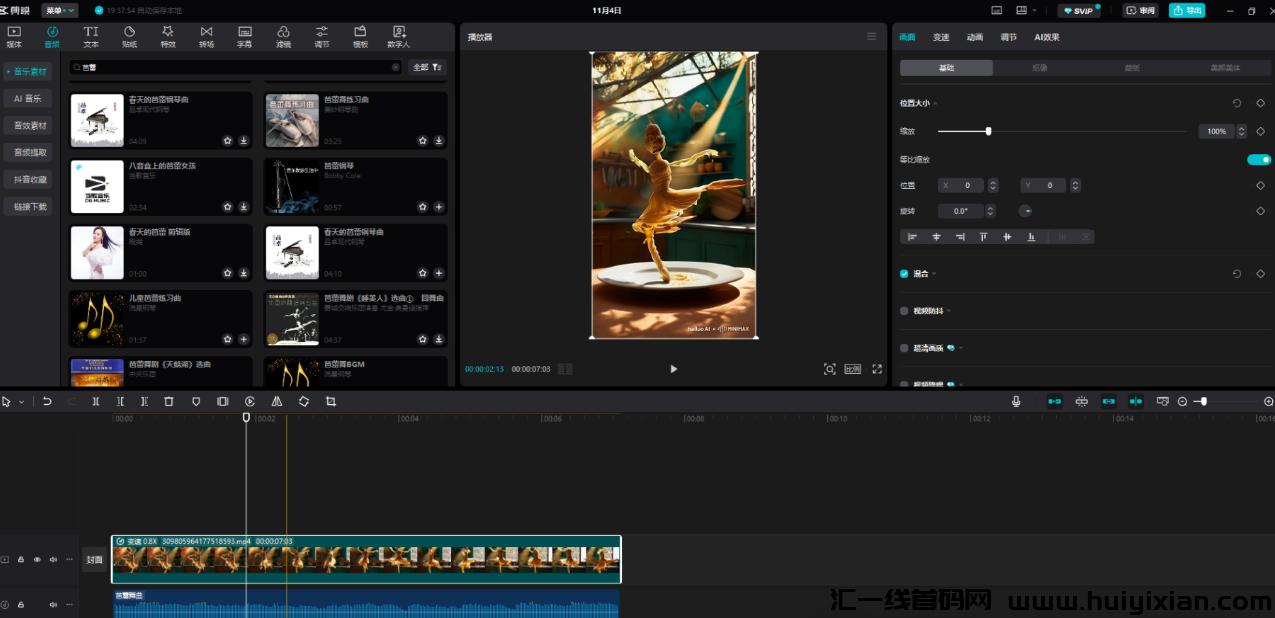
Task: Enable the 视频防抖 stabilization checkbox
Action: [904, 311]
